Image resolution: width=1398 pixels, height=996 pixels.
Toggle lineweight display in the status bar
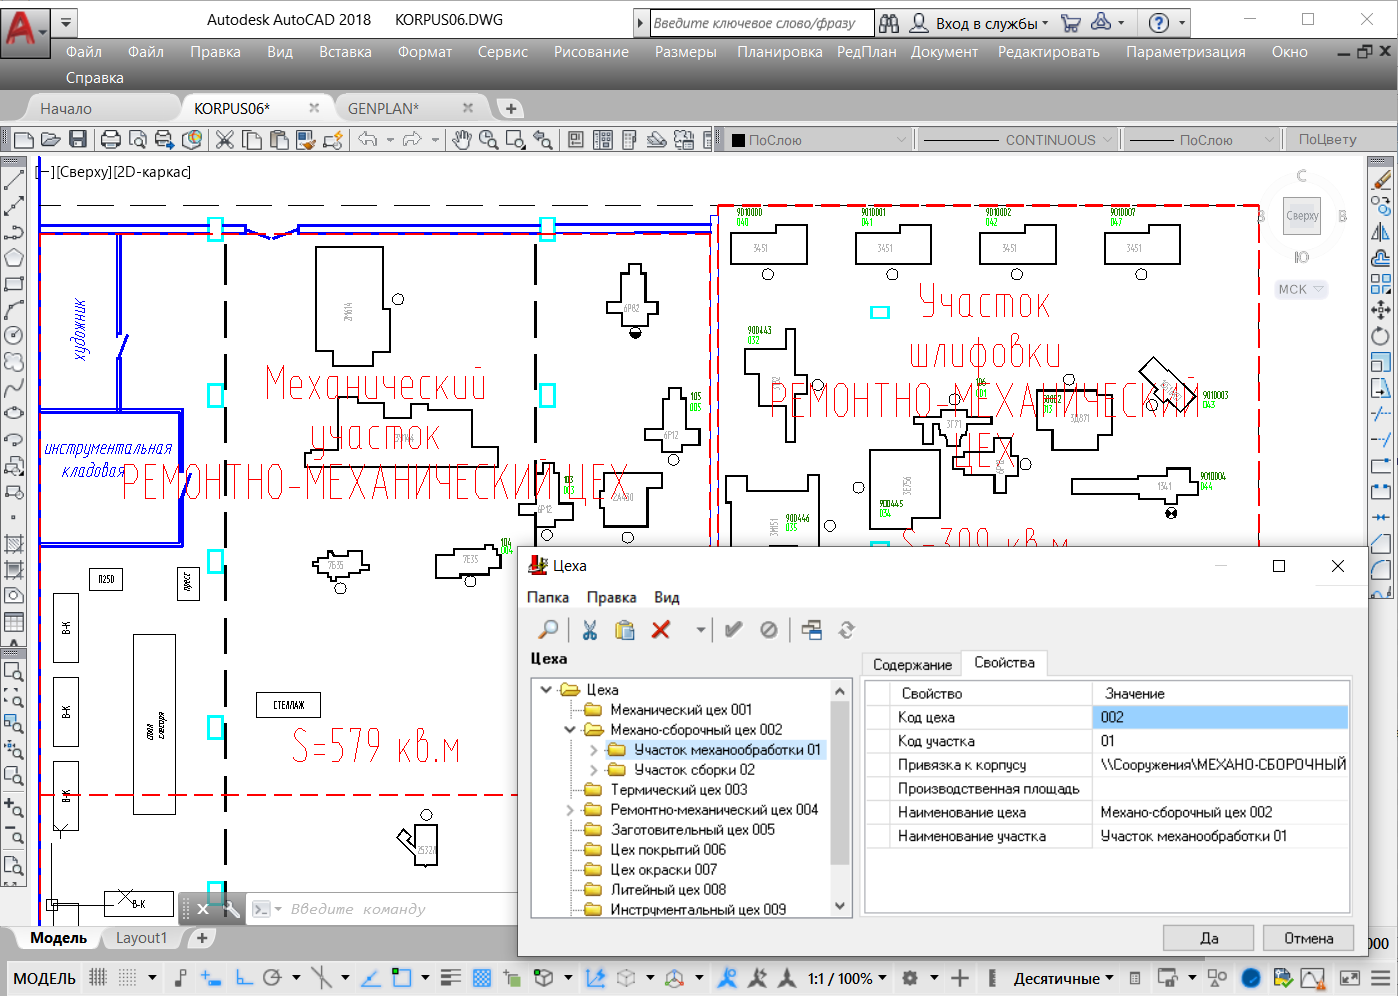[451, 978]
